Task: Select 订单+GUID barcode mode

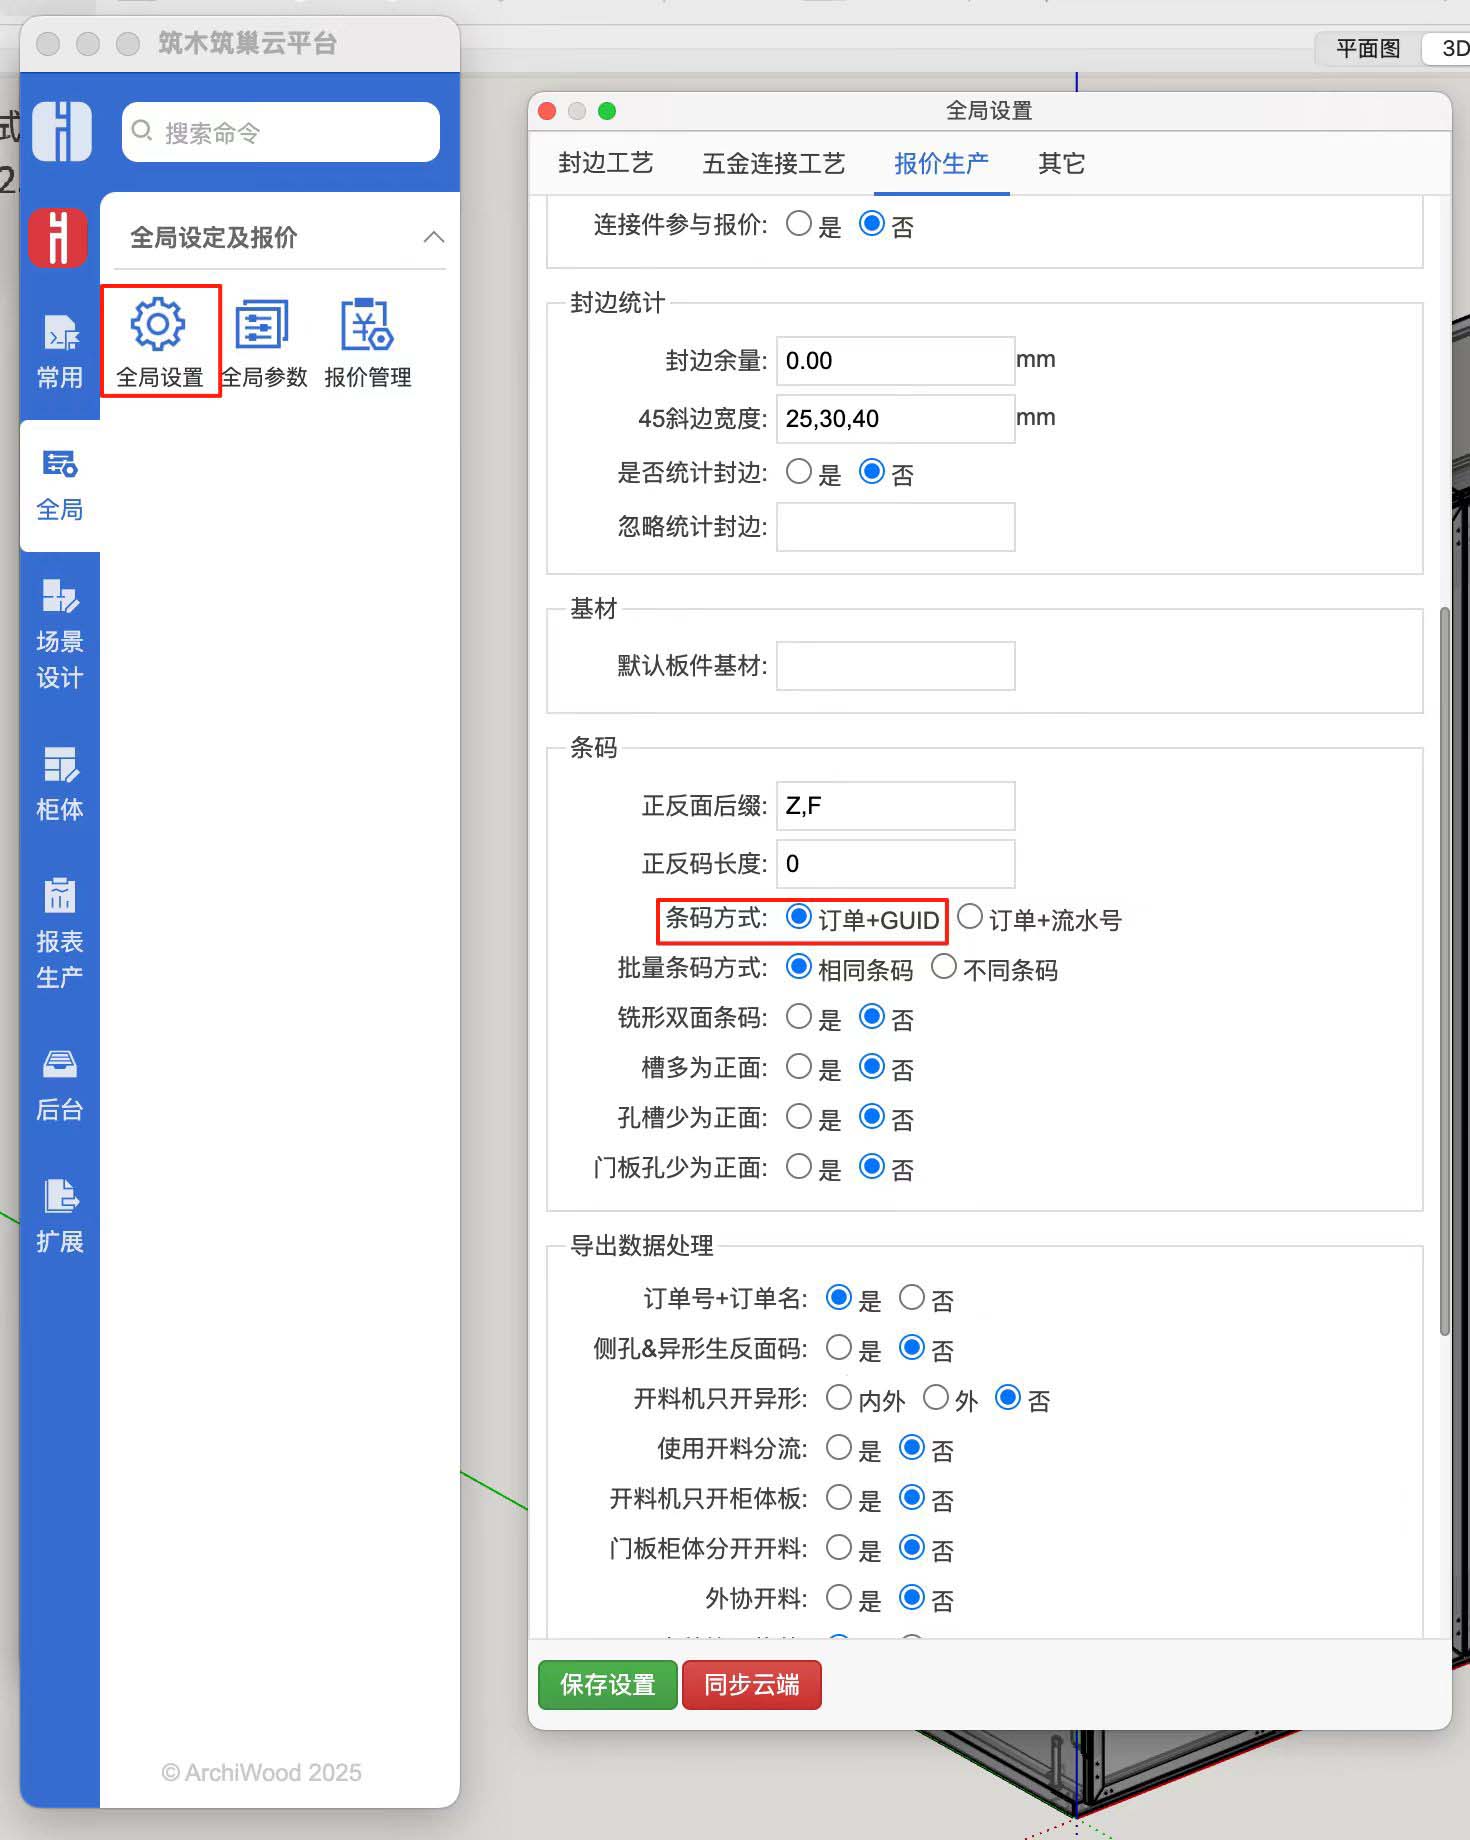Action: [x=798, y=917]
